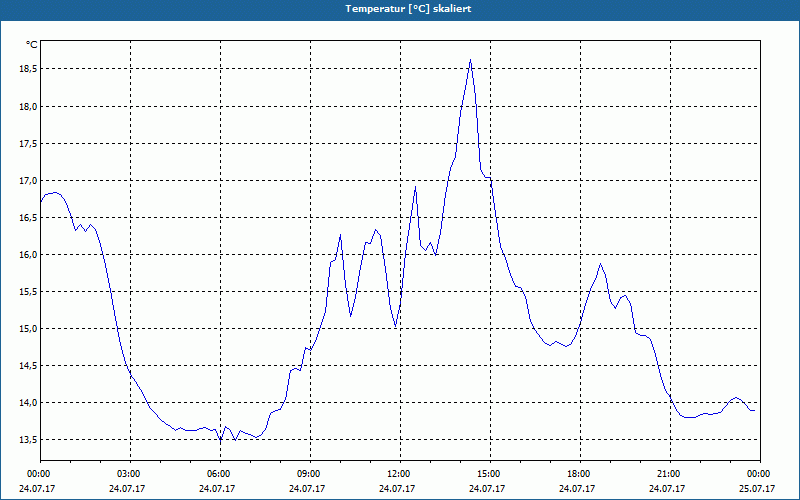Click the 00:00 time label dated 24.07.17
Viewport: 800px width, 500px height.
[38, 474]
